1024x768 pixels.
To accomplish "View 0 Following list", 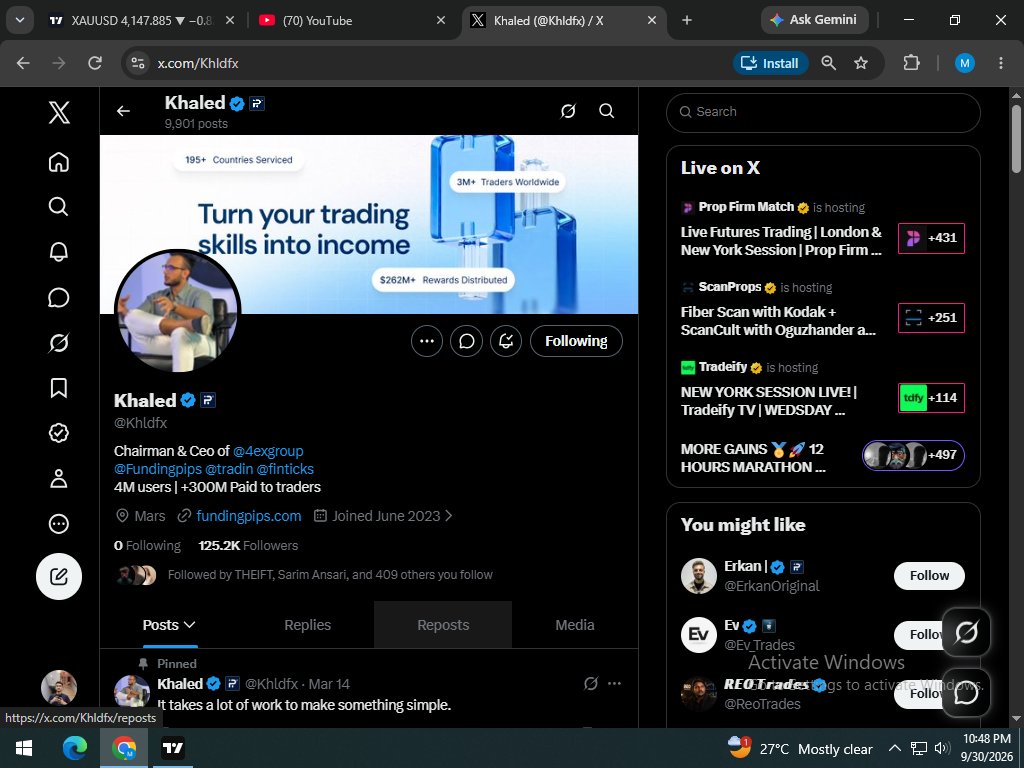I will pyautogui.click(x=147, y=545).
